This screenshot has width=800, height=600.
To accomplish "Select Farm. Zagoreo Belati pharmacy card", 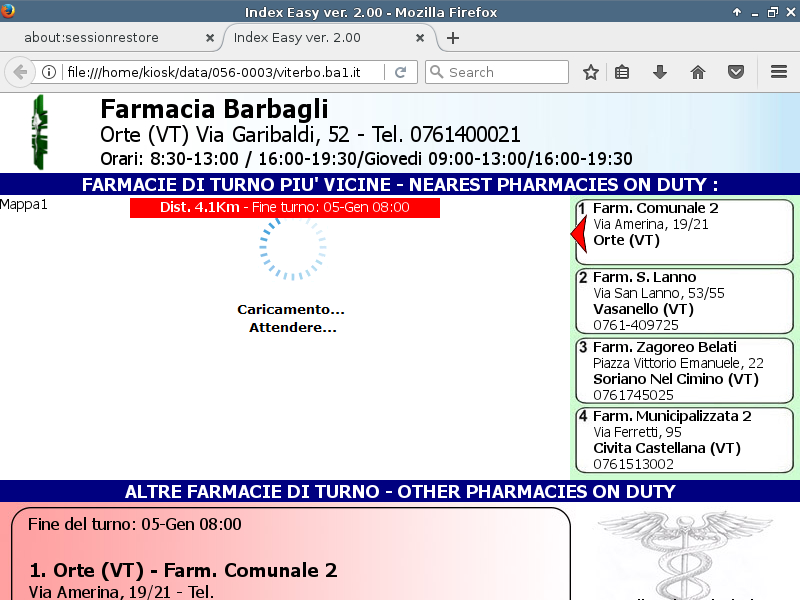I will point(684,371).
